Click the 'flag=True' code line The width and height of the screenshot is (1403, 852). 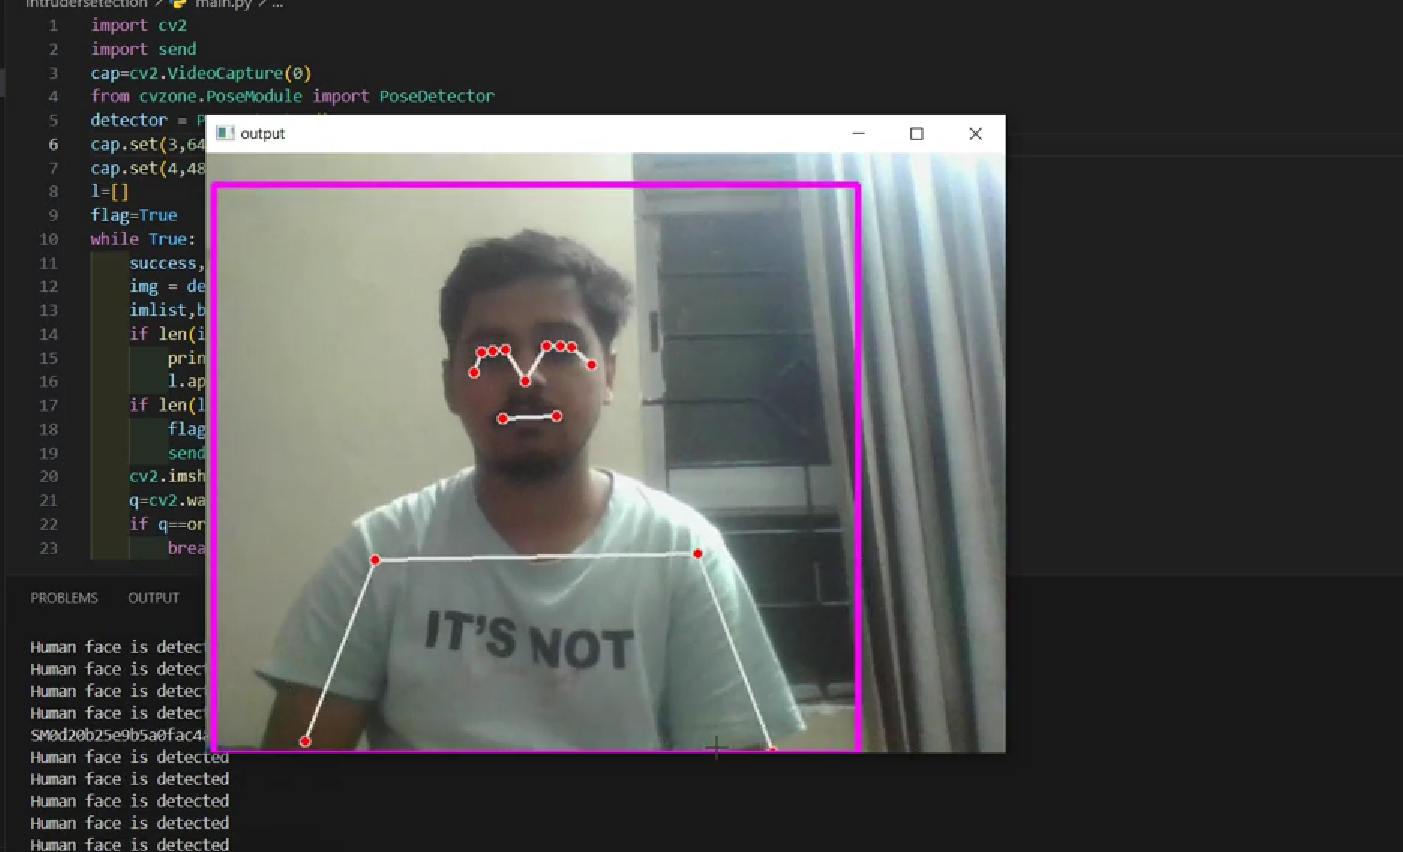click(x=134, y=215)
